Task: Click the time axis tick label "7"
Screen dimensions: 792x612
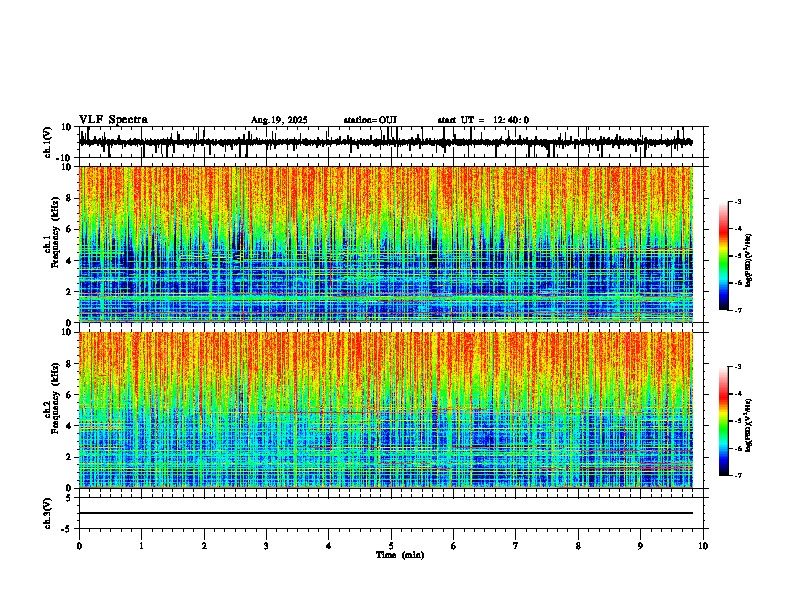Action: pos(516,546)
